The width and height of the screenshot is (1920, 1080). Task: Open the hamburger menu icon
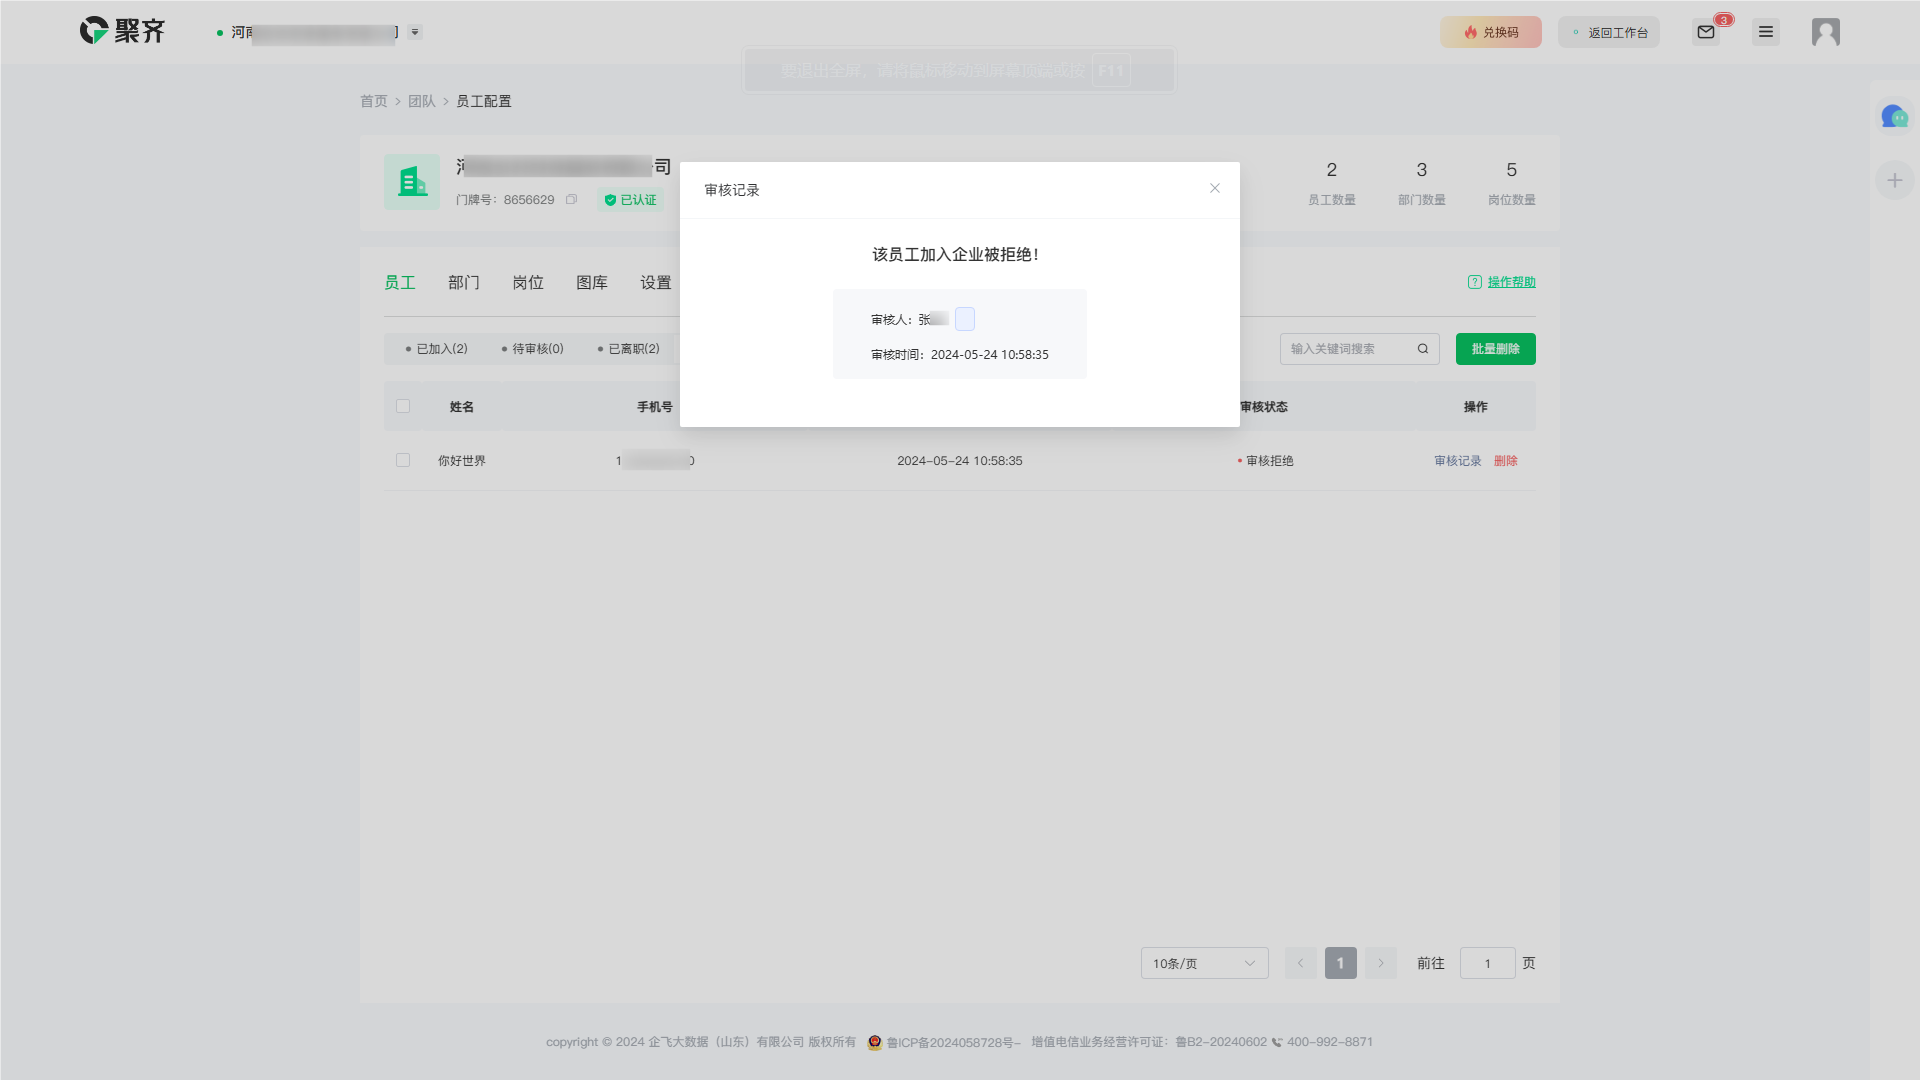pos(1766,32)
